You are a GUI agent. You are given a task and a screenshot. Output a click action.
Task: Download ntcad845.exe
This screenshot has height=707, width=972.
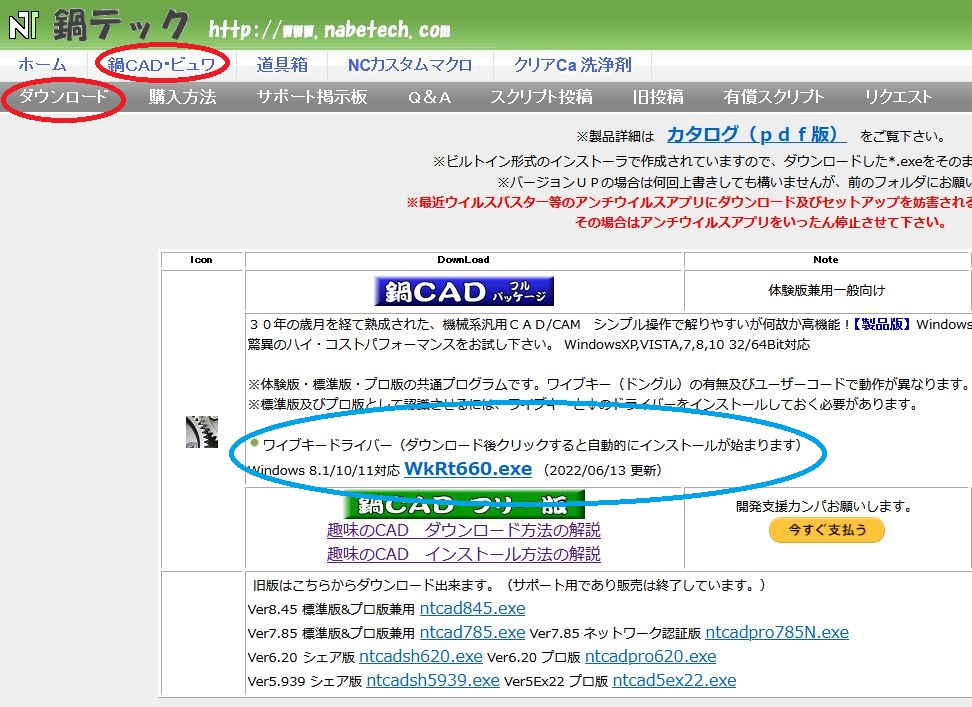pyautogui.click(x=472, y=608)
